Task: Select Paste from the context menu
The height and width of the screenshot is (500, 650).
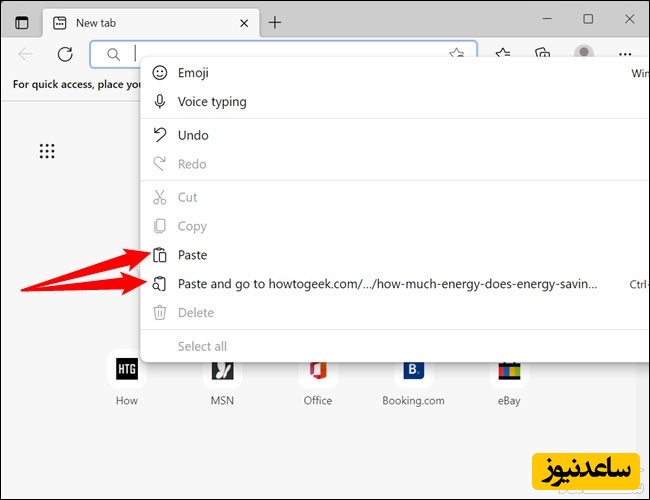Action: click(x=192, y=255)
